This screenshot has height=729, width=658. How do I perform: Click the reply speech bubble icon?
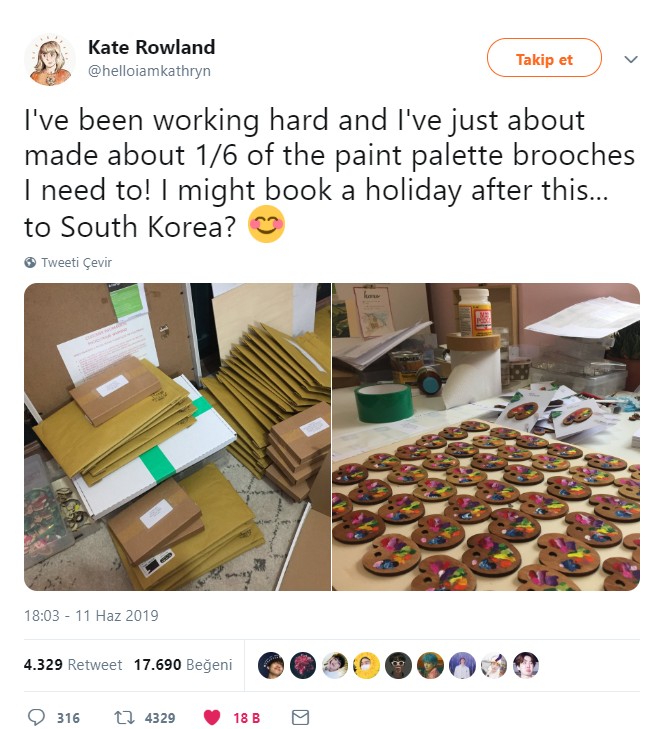tap(37, 717)
